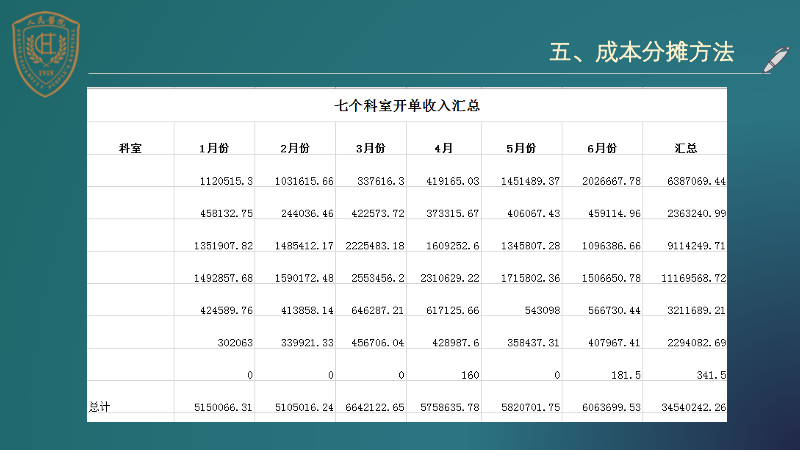Click the 3月份 column header
The width and height of the screenshot is (800, 450).
click(x=370, y=148)
